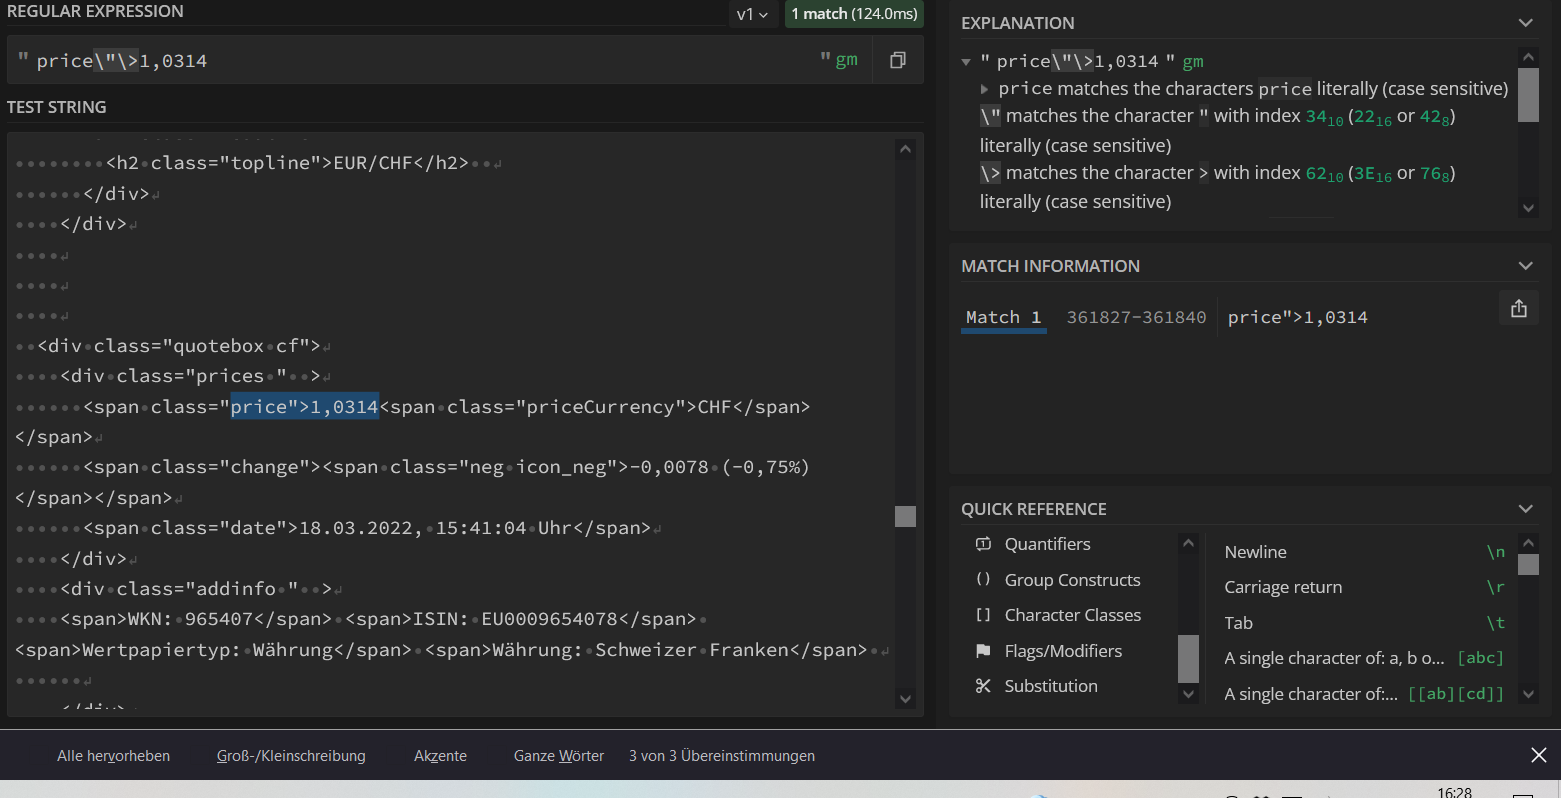
Task: Select the Quantifiers reference icon
Action: point(983,544)
